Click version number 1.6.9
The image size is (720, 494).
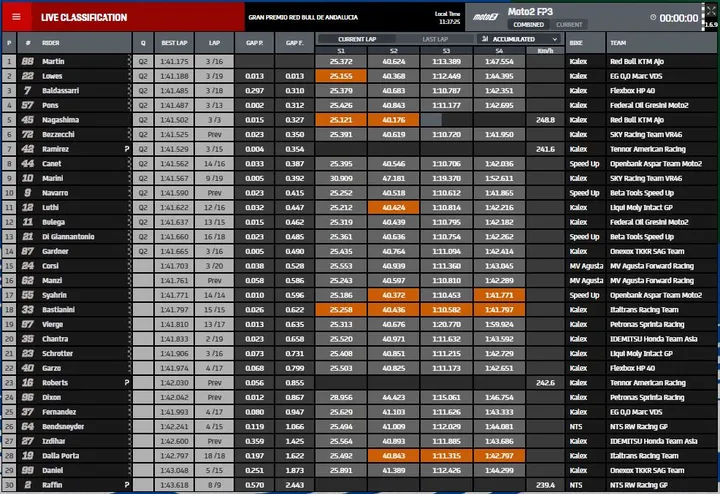711,25
